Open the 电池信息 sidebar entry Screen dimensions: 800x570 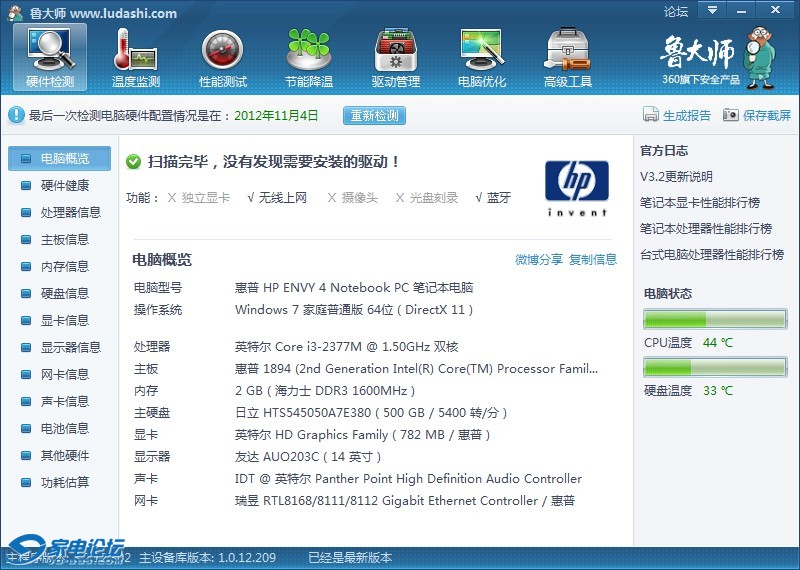(x=64, y=428)
